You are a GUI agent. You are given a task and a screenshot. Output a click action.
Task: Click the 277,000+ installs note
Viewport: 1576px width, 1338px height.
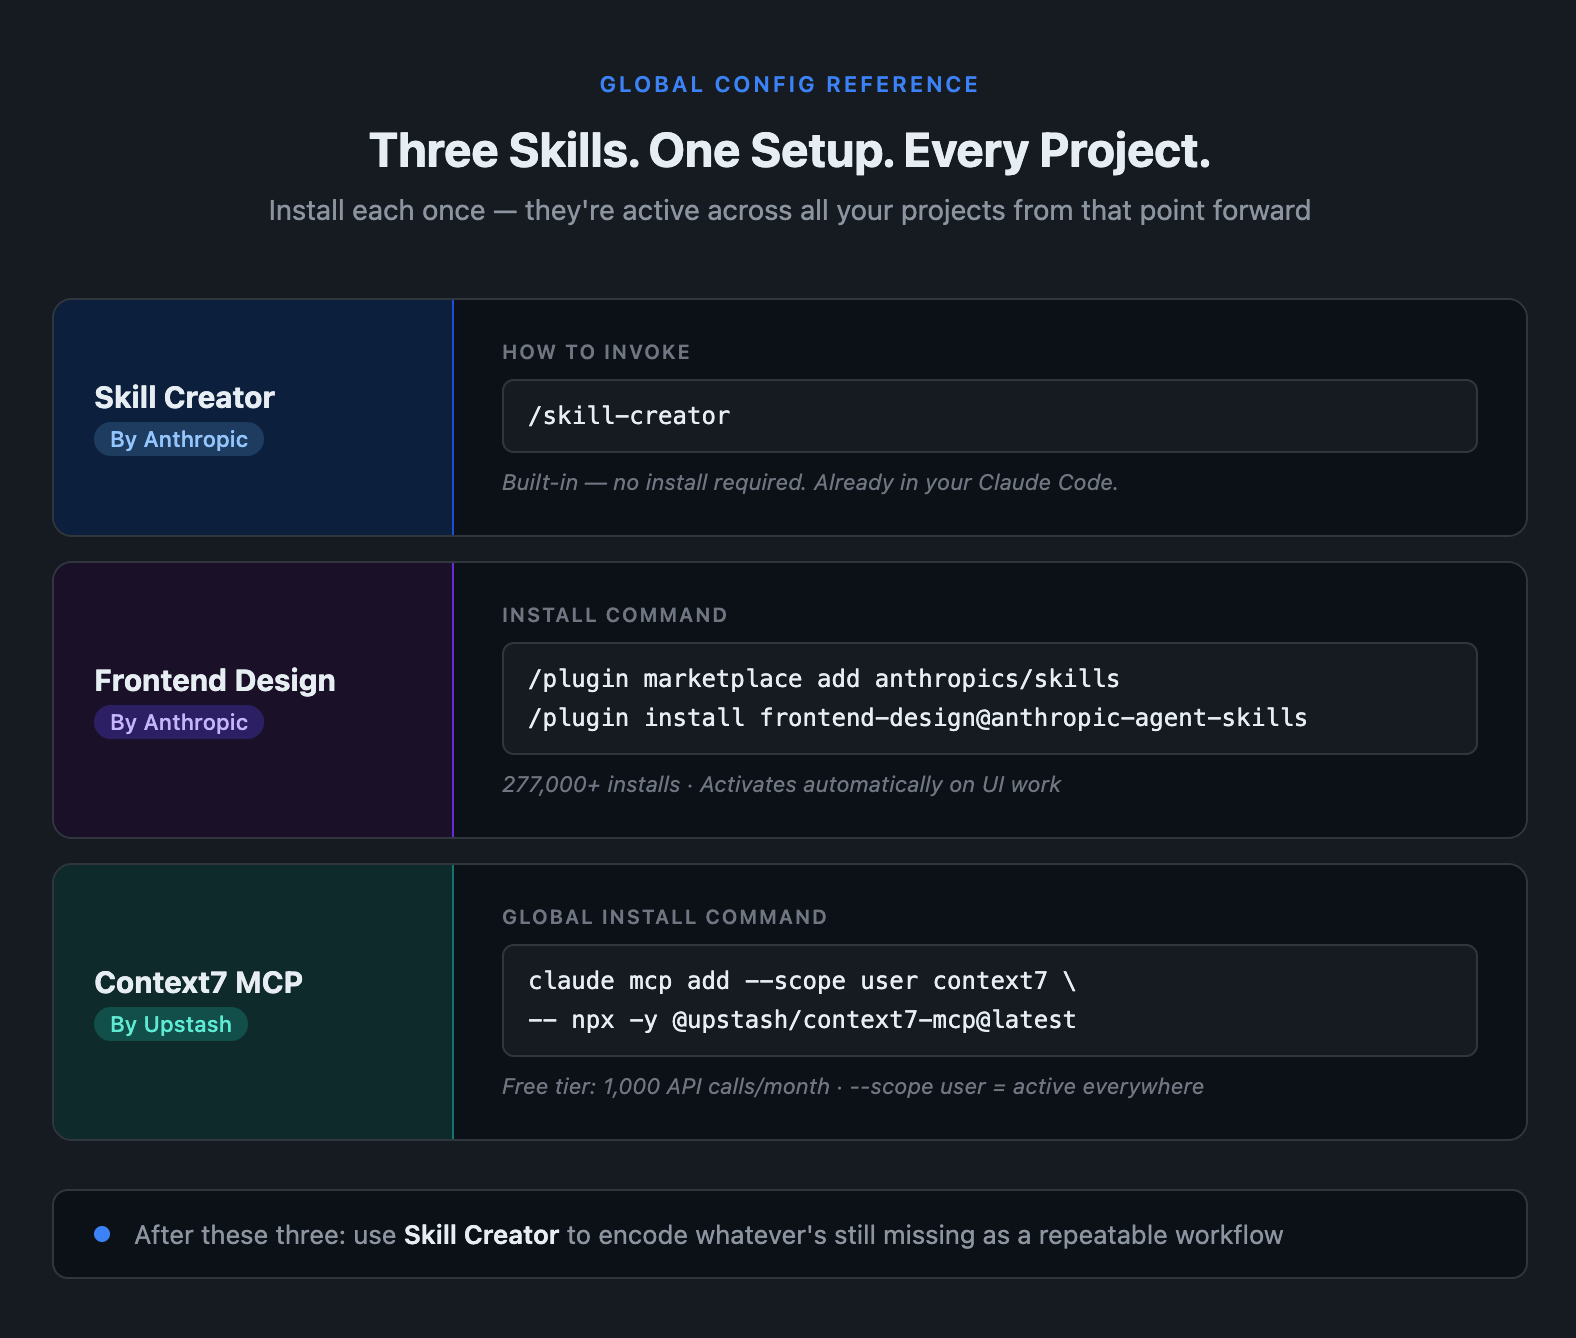591,784
